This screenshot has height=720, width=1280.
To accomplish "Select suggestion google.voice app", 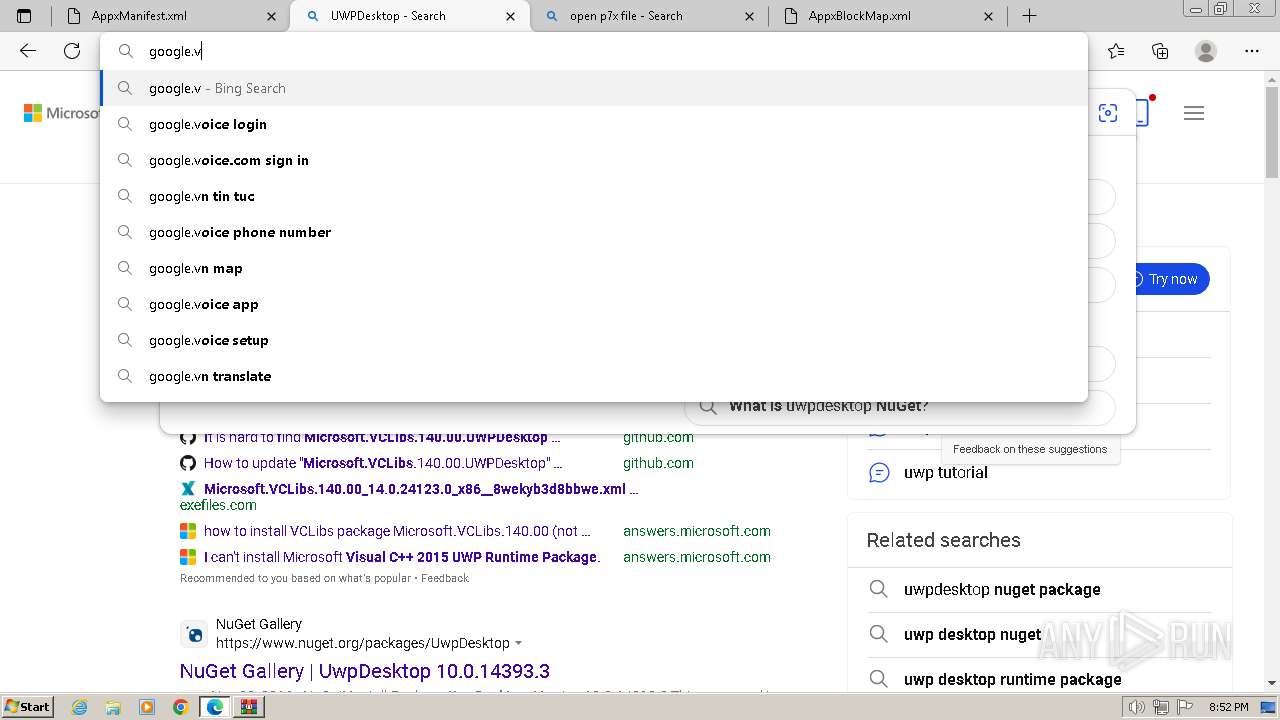I will coord(594,304).
